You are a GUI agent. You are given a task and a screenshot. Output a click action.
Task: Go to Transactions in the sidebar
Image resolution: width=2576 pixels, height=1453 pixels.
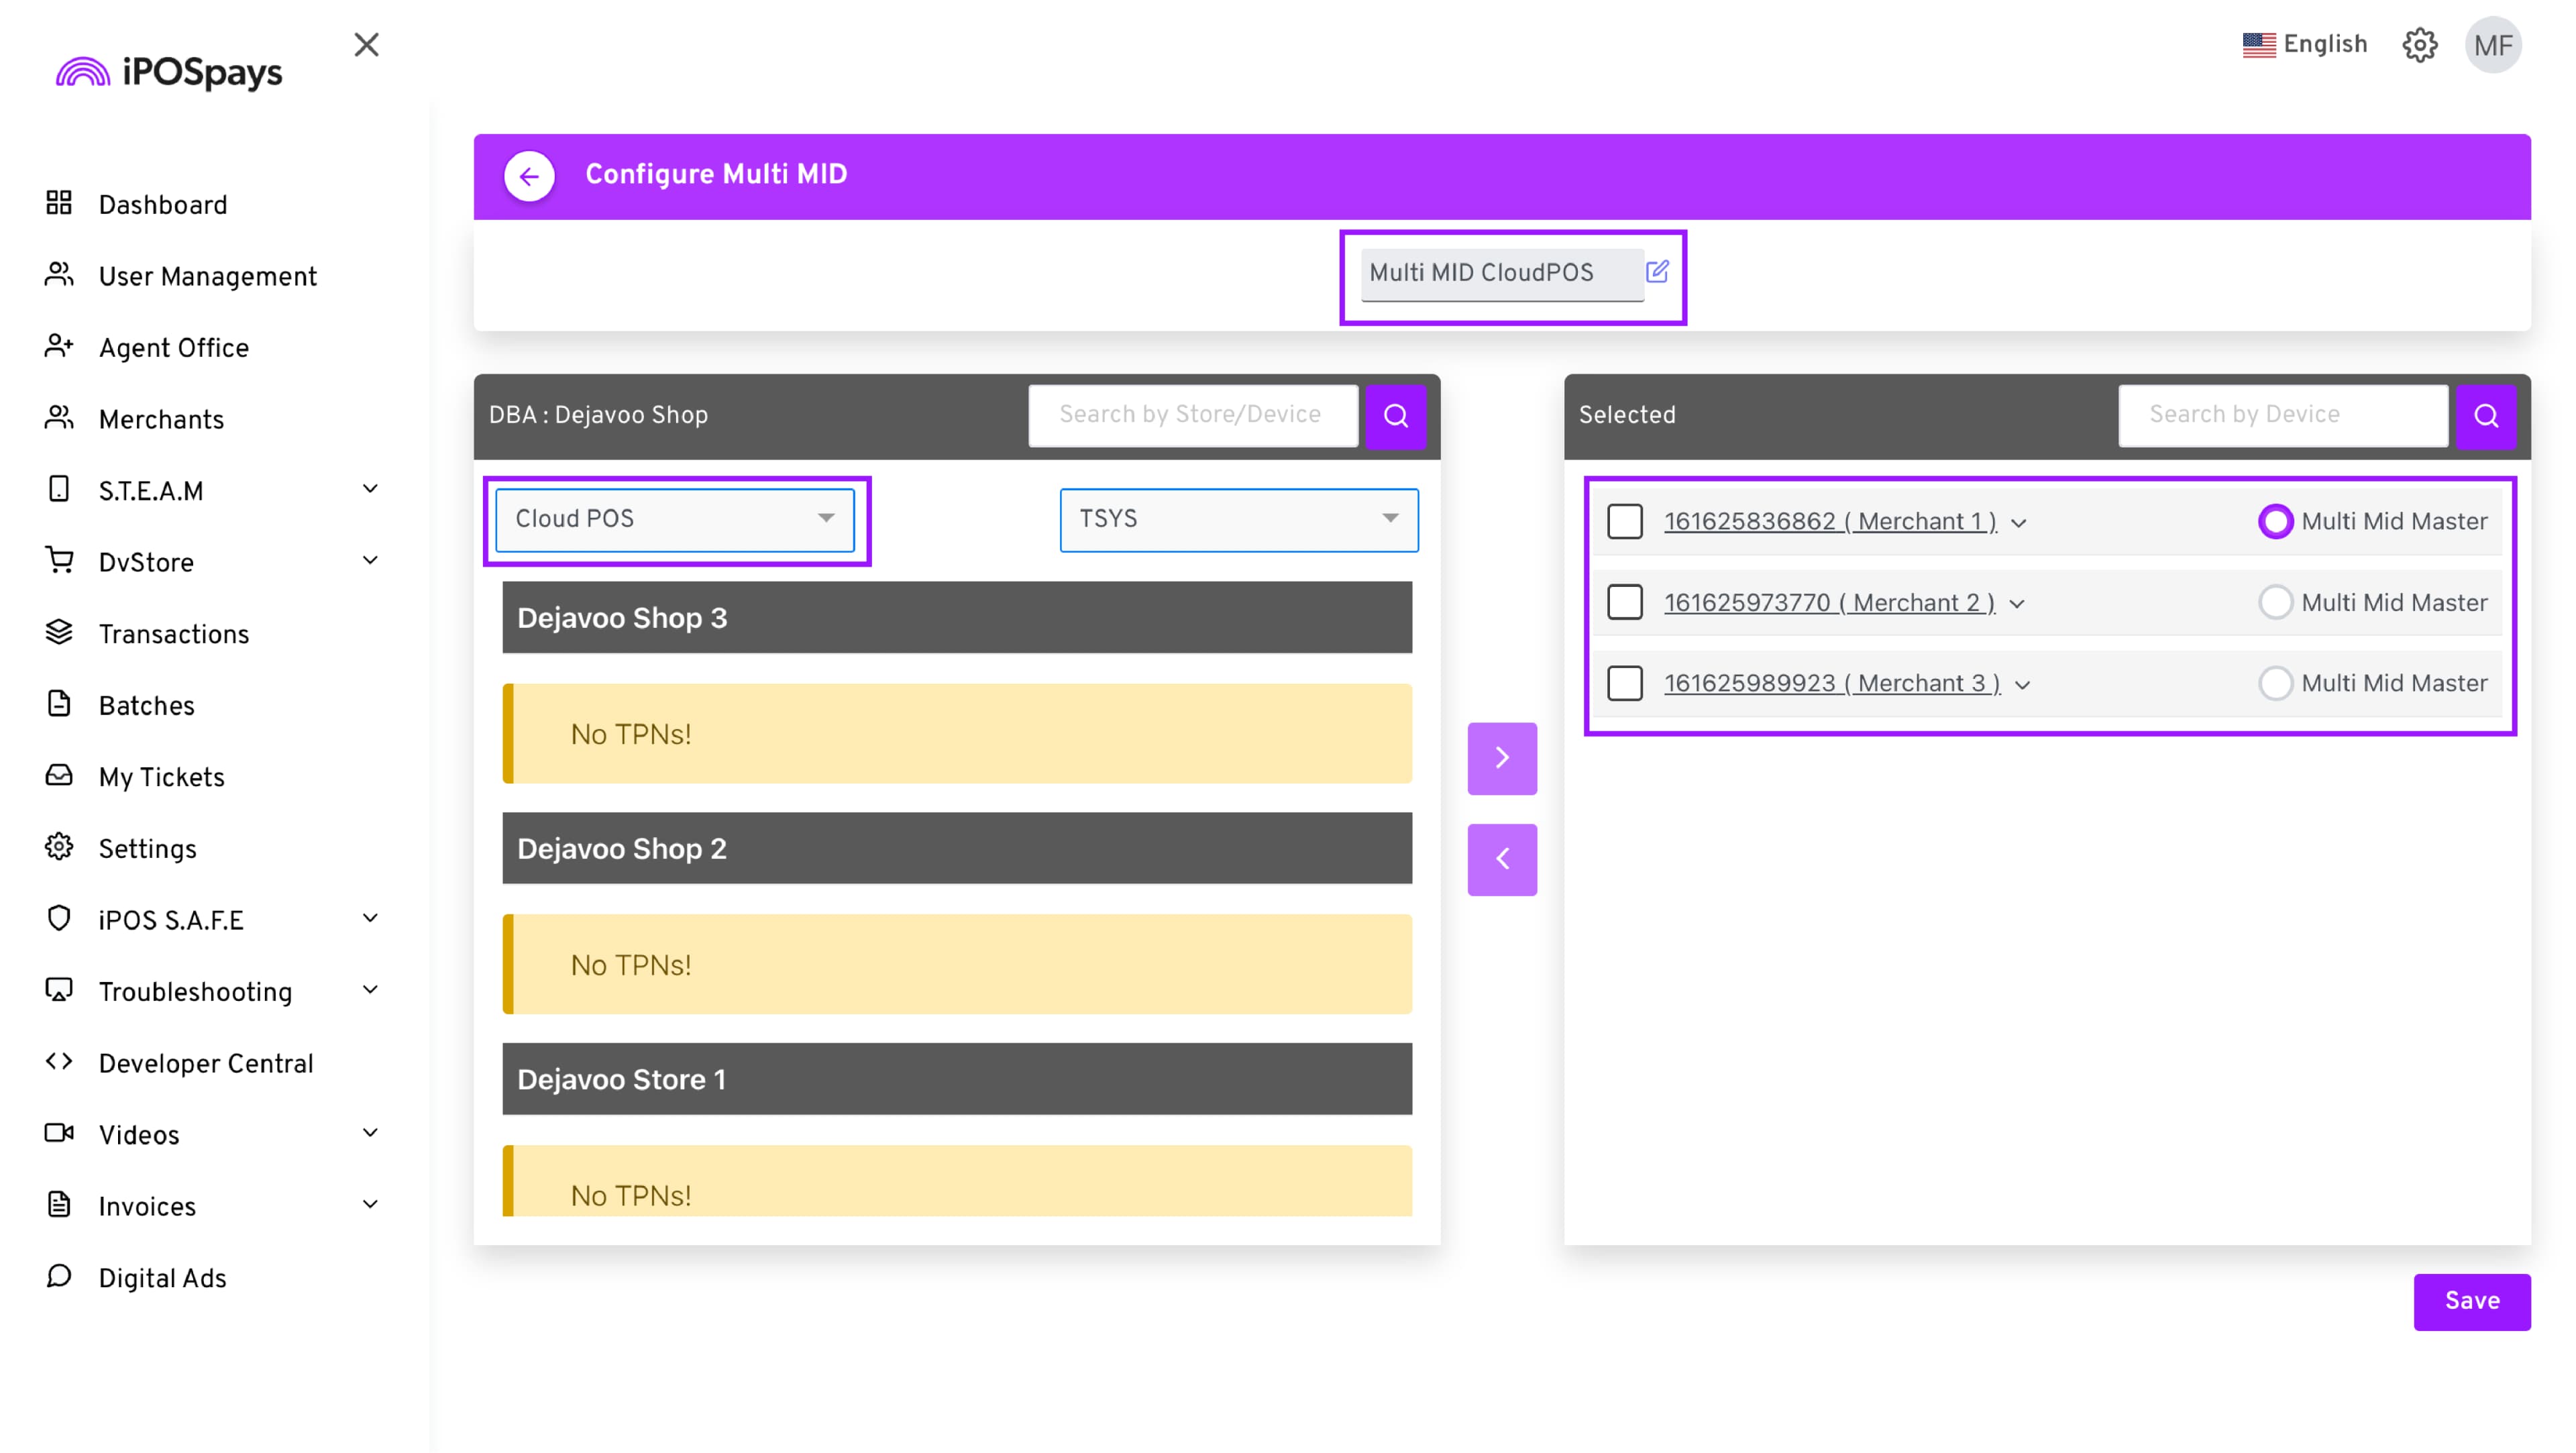click(x=173, y=634)
